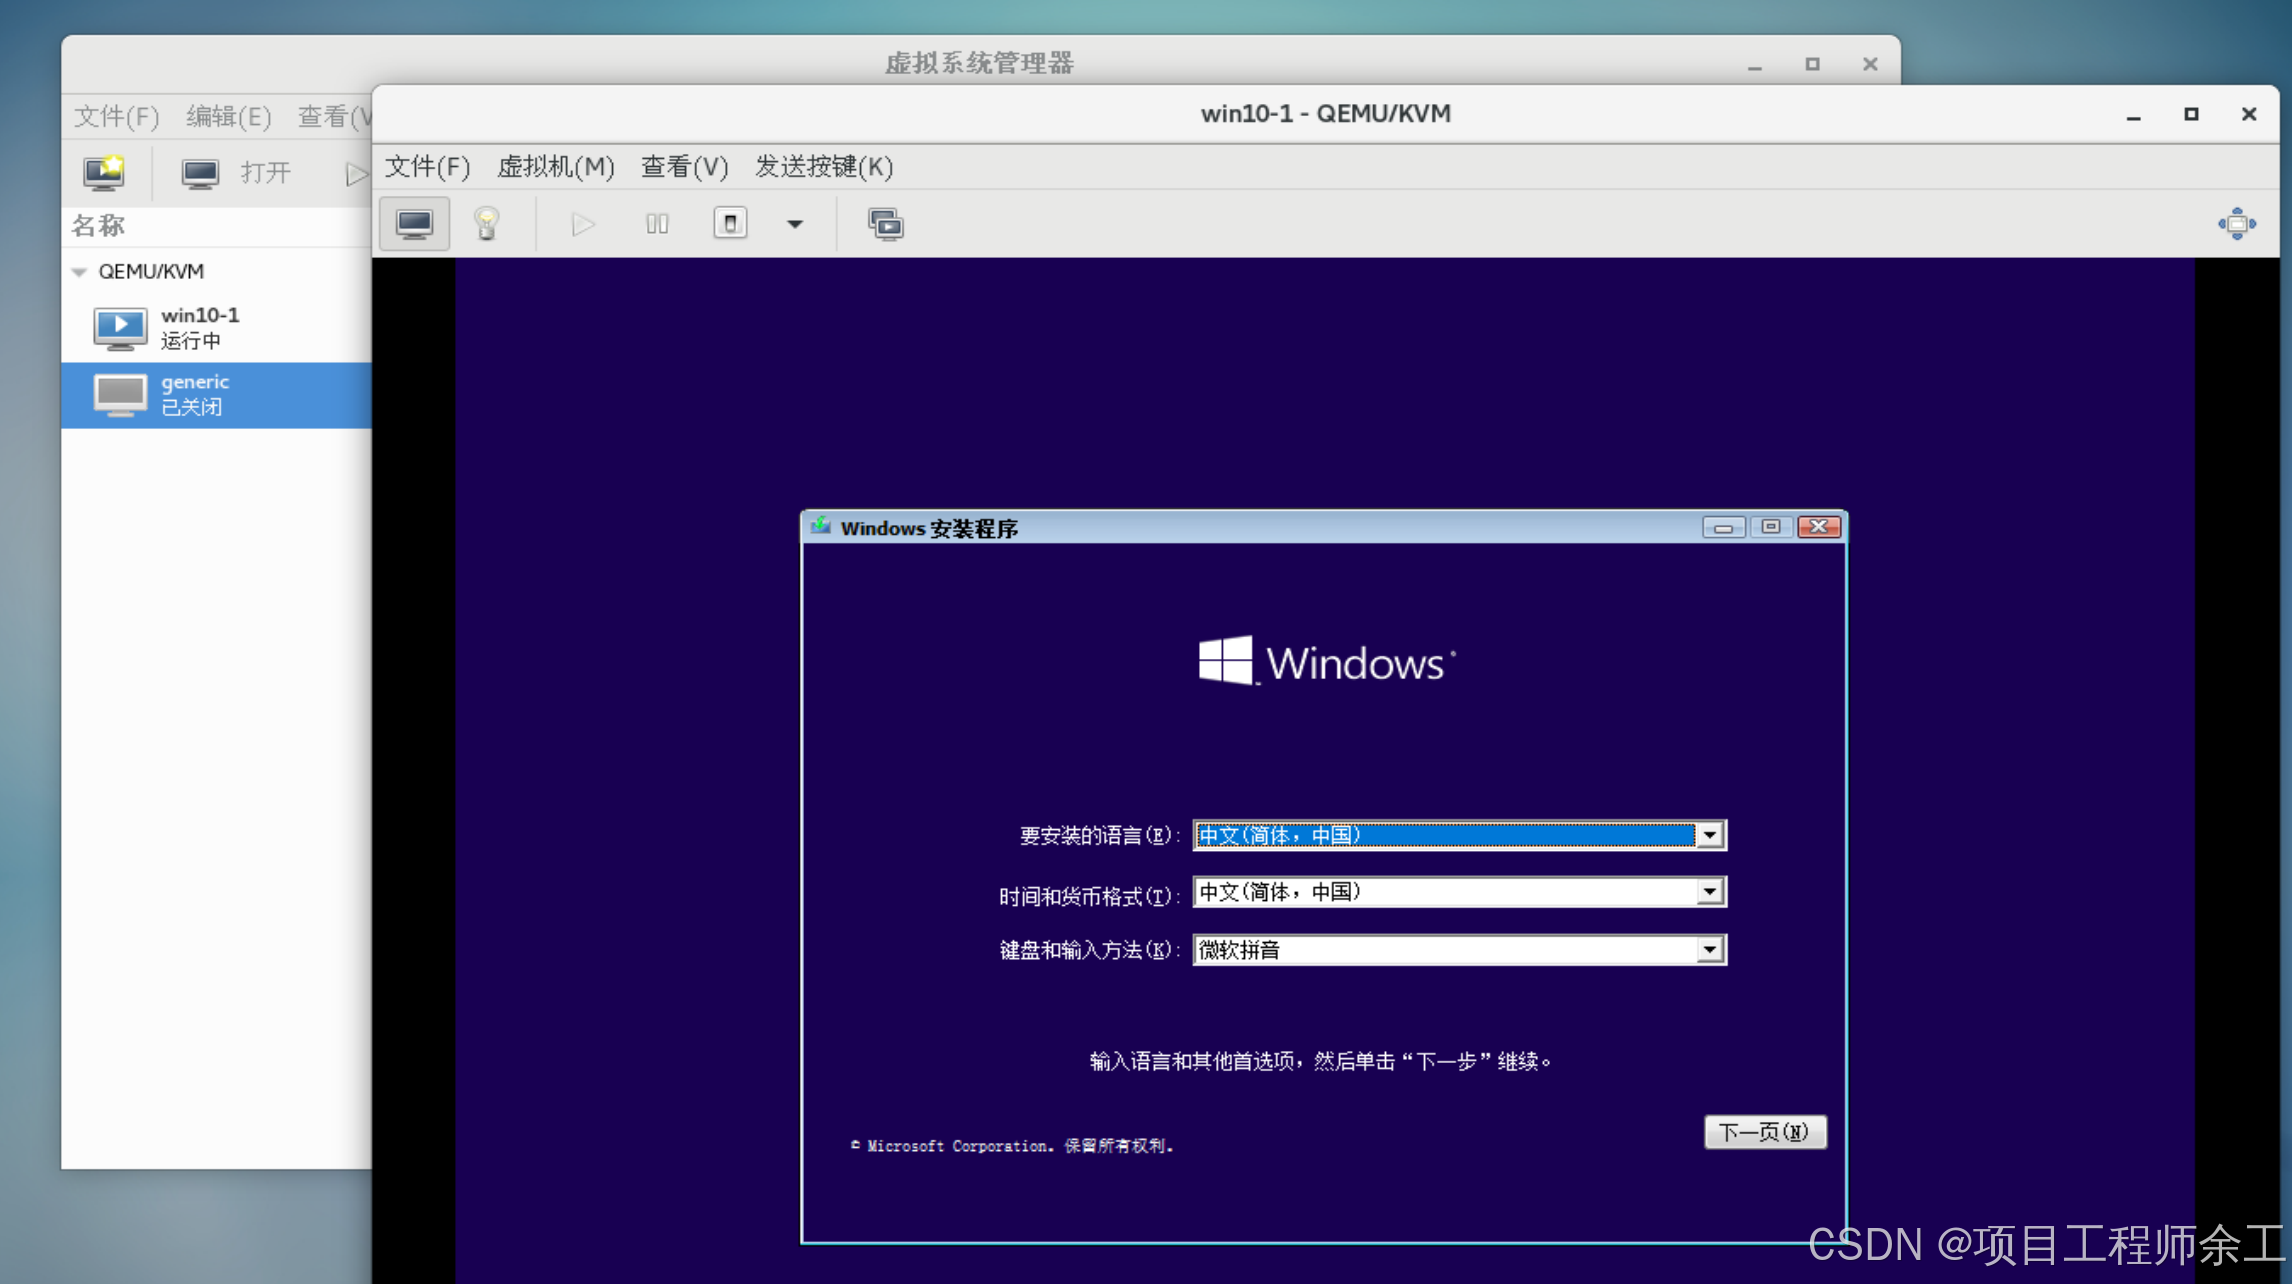This screenshot has width=2292, height=1284.
Task: Open the 发送按键(K) menu
Action: click(823, 167)
